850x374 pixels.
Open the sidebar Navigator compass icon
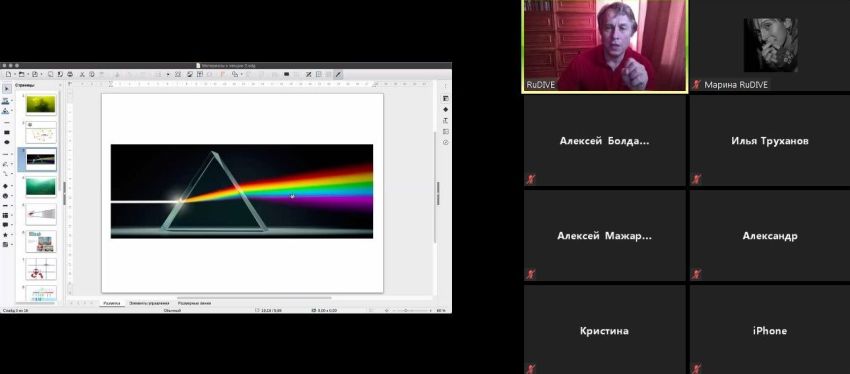pos(446,143)
